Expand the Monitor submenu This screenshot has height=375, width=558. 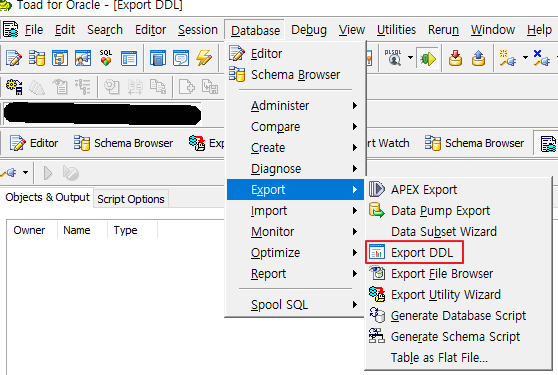tap(295, 232)
